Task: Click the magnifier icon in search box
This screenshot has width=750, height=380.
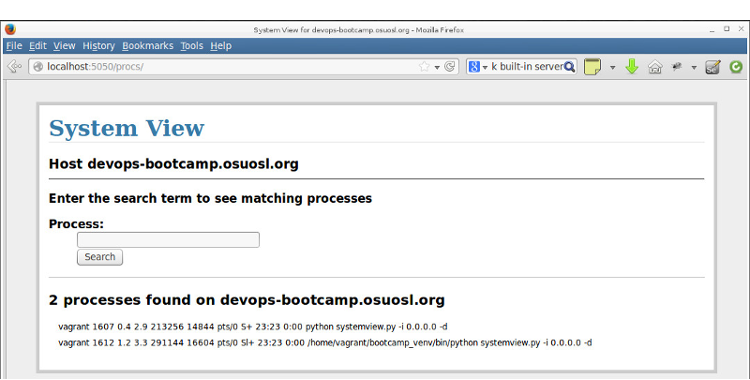Action: (569, 67)
